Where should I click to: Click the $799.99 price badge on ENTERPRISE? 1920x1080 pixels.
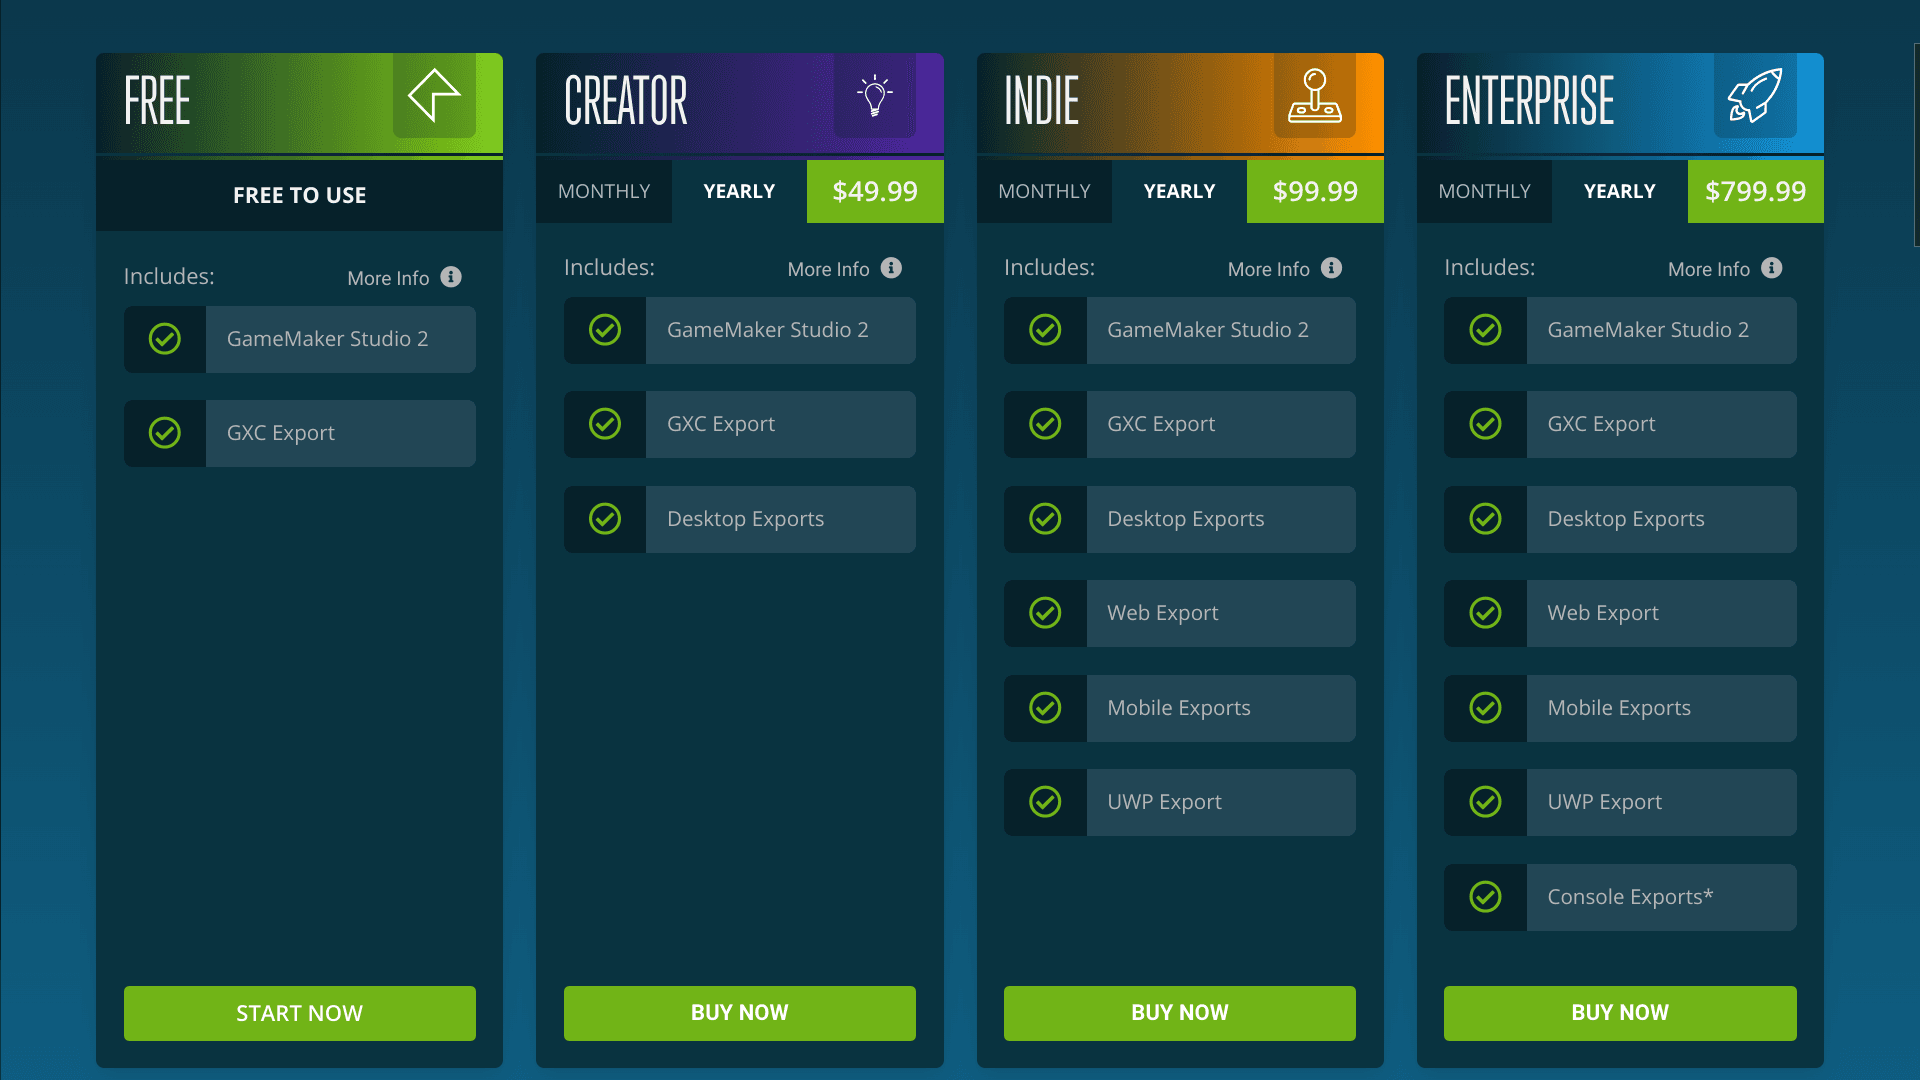click(x=1755, y=191)
